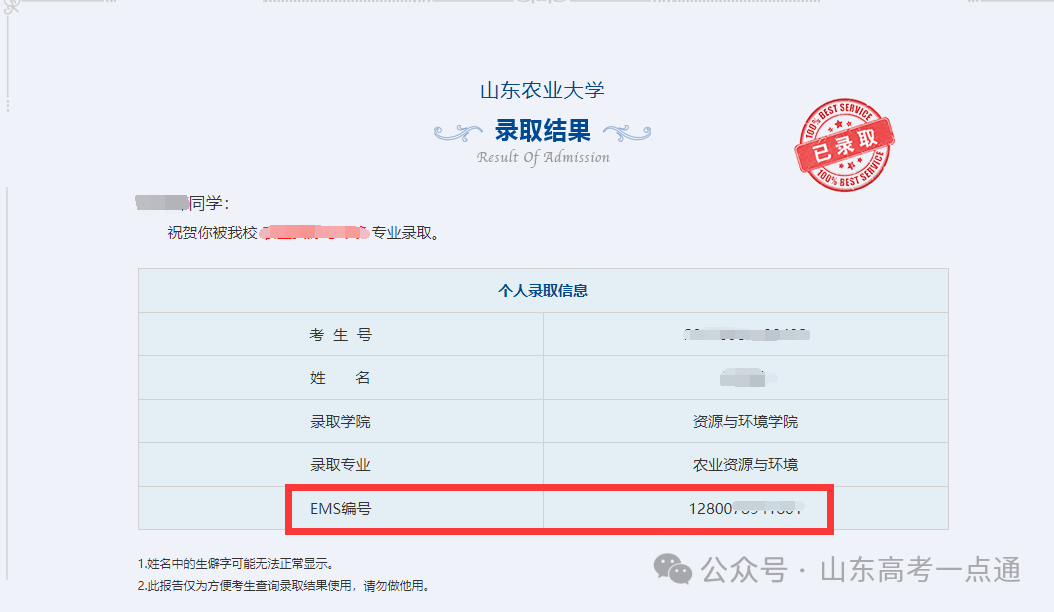Click the 考生号 table row label
The image size is (1054, 612).
[x=342, y=333]
